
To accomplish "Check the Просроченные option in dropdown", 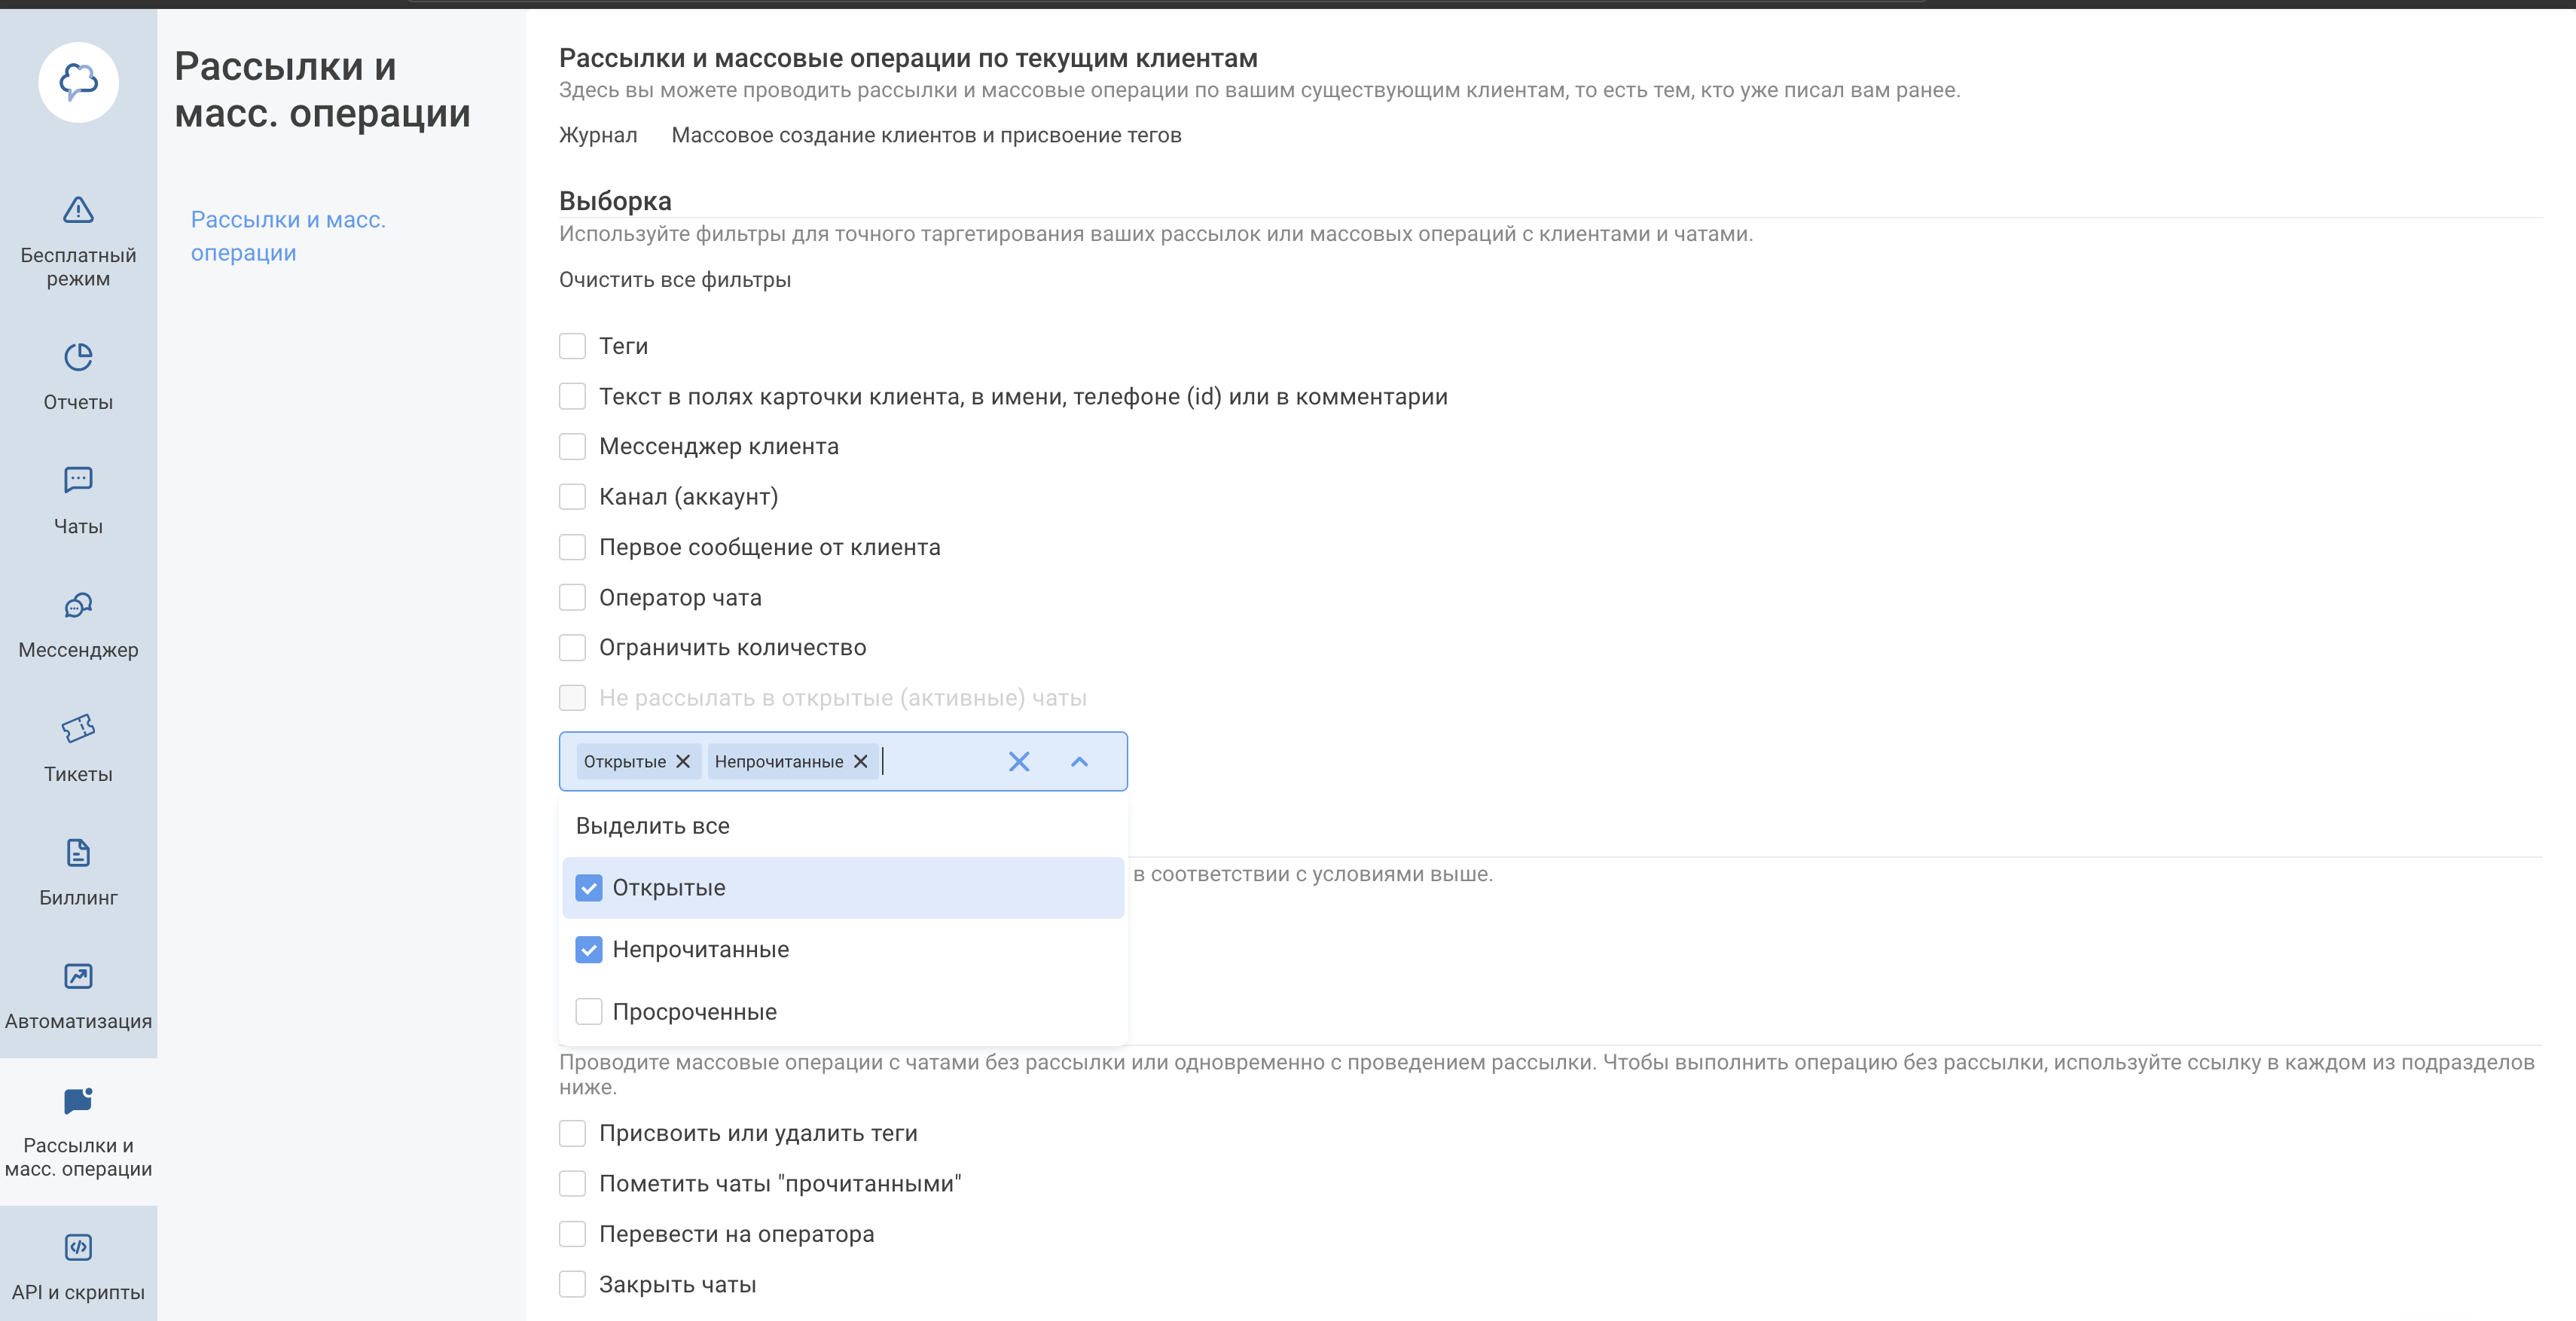I will coord(589,1012).
